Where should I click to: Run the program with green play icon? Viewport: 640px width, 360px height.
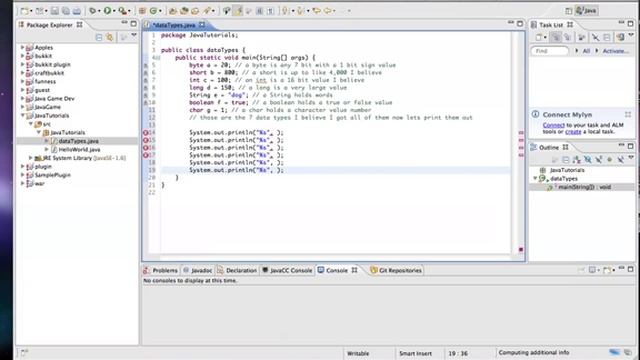(107, 11)
